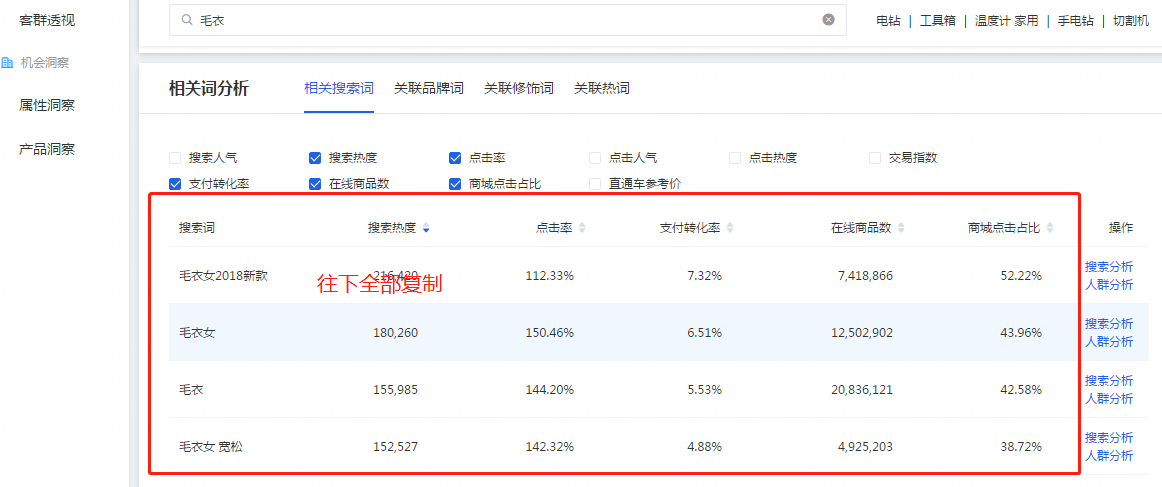1162x487 pixels.
Task: Sort by 点击率 column arrow
Action: point(582,228)
